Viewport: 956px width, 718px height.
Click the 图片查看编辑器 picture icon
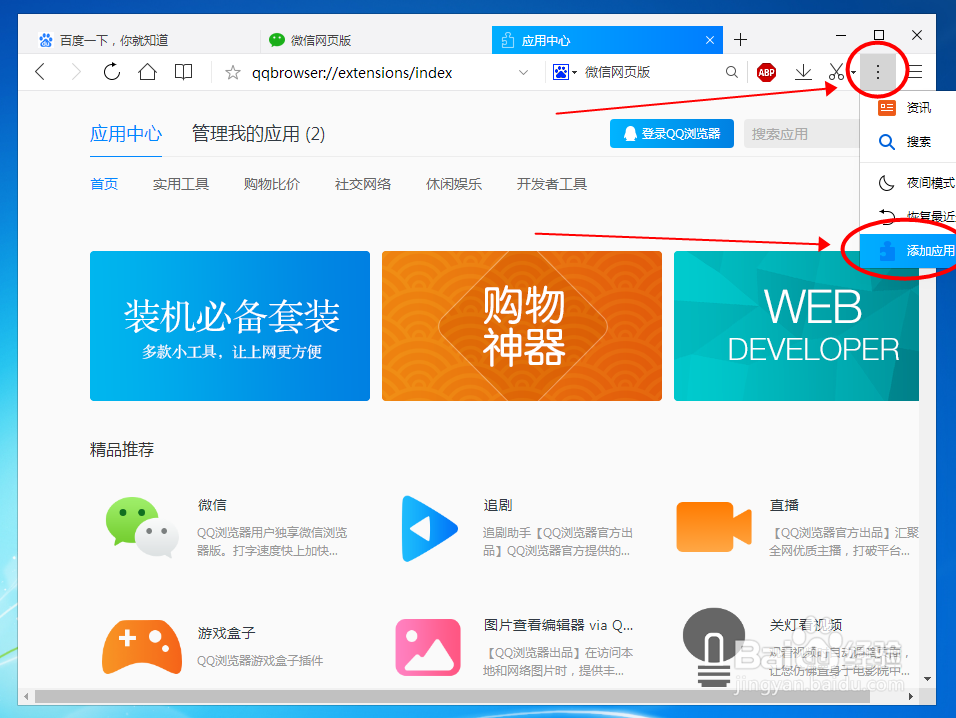428,647
